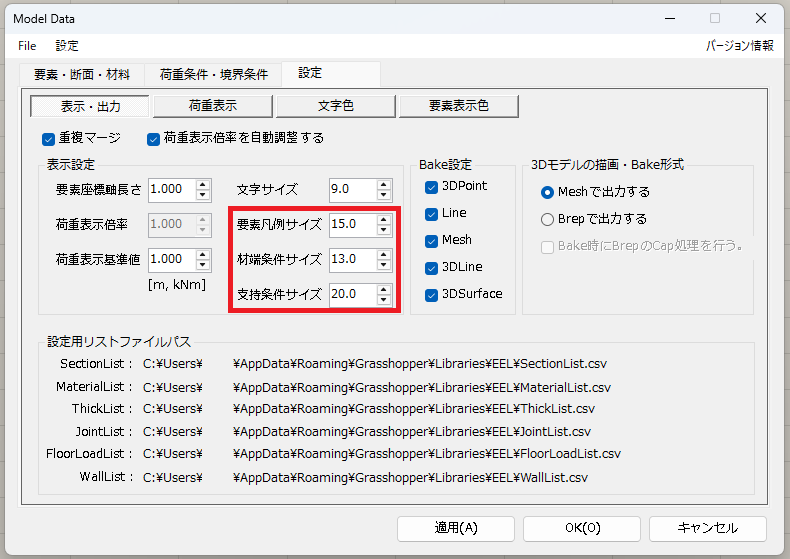Image resolution: width=790 pixels, height=559 pixels.
Task: Click the 文字サイズ input field
Action: coord(351,189)
